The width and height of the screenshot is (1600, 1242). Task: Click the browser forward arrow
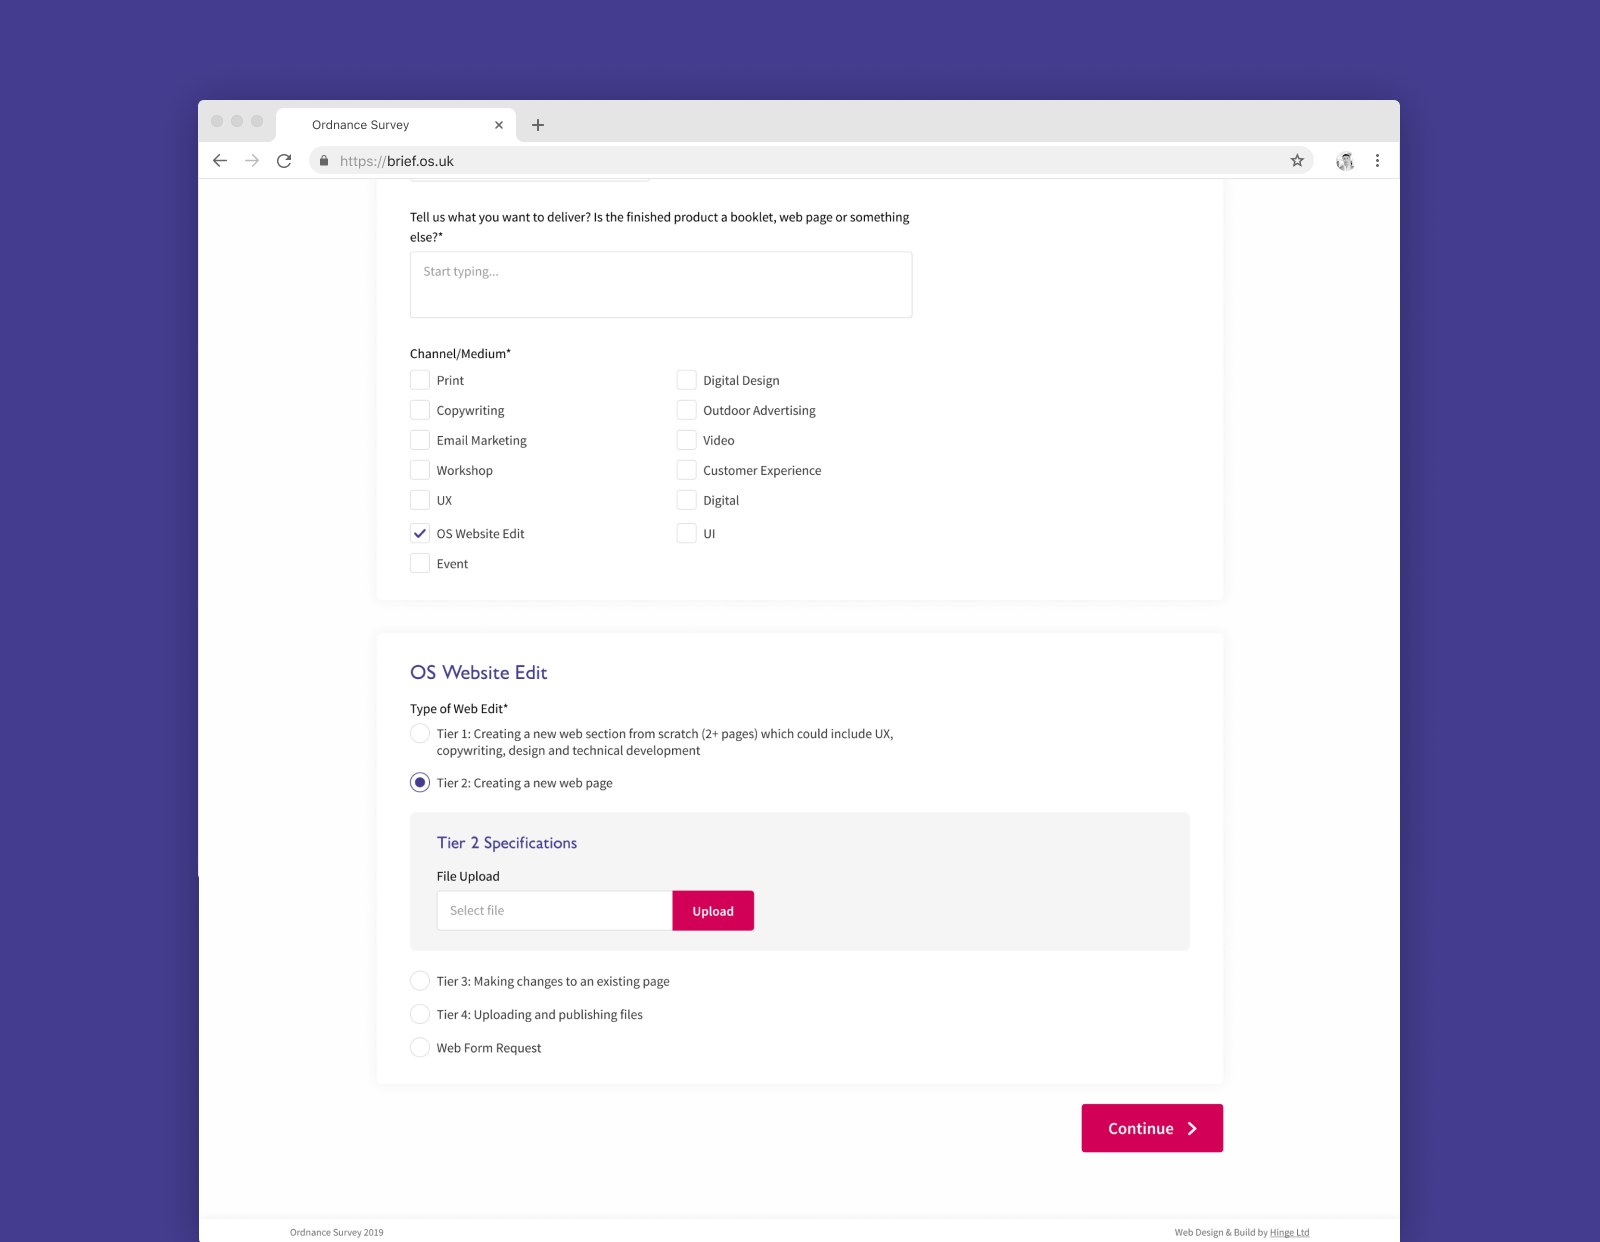pos(252,161)
